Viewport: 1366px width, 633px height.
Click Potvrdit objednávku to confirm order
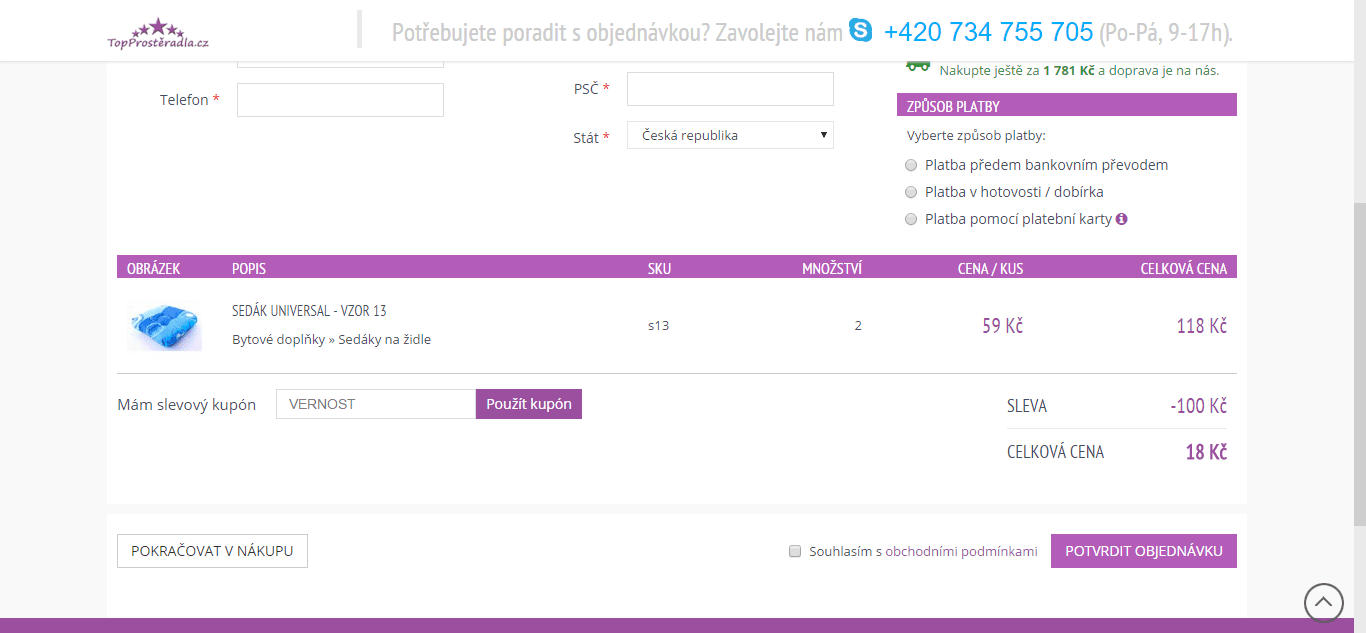pyautogui.click(x=1143, y=551)
